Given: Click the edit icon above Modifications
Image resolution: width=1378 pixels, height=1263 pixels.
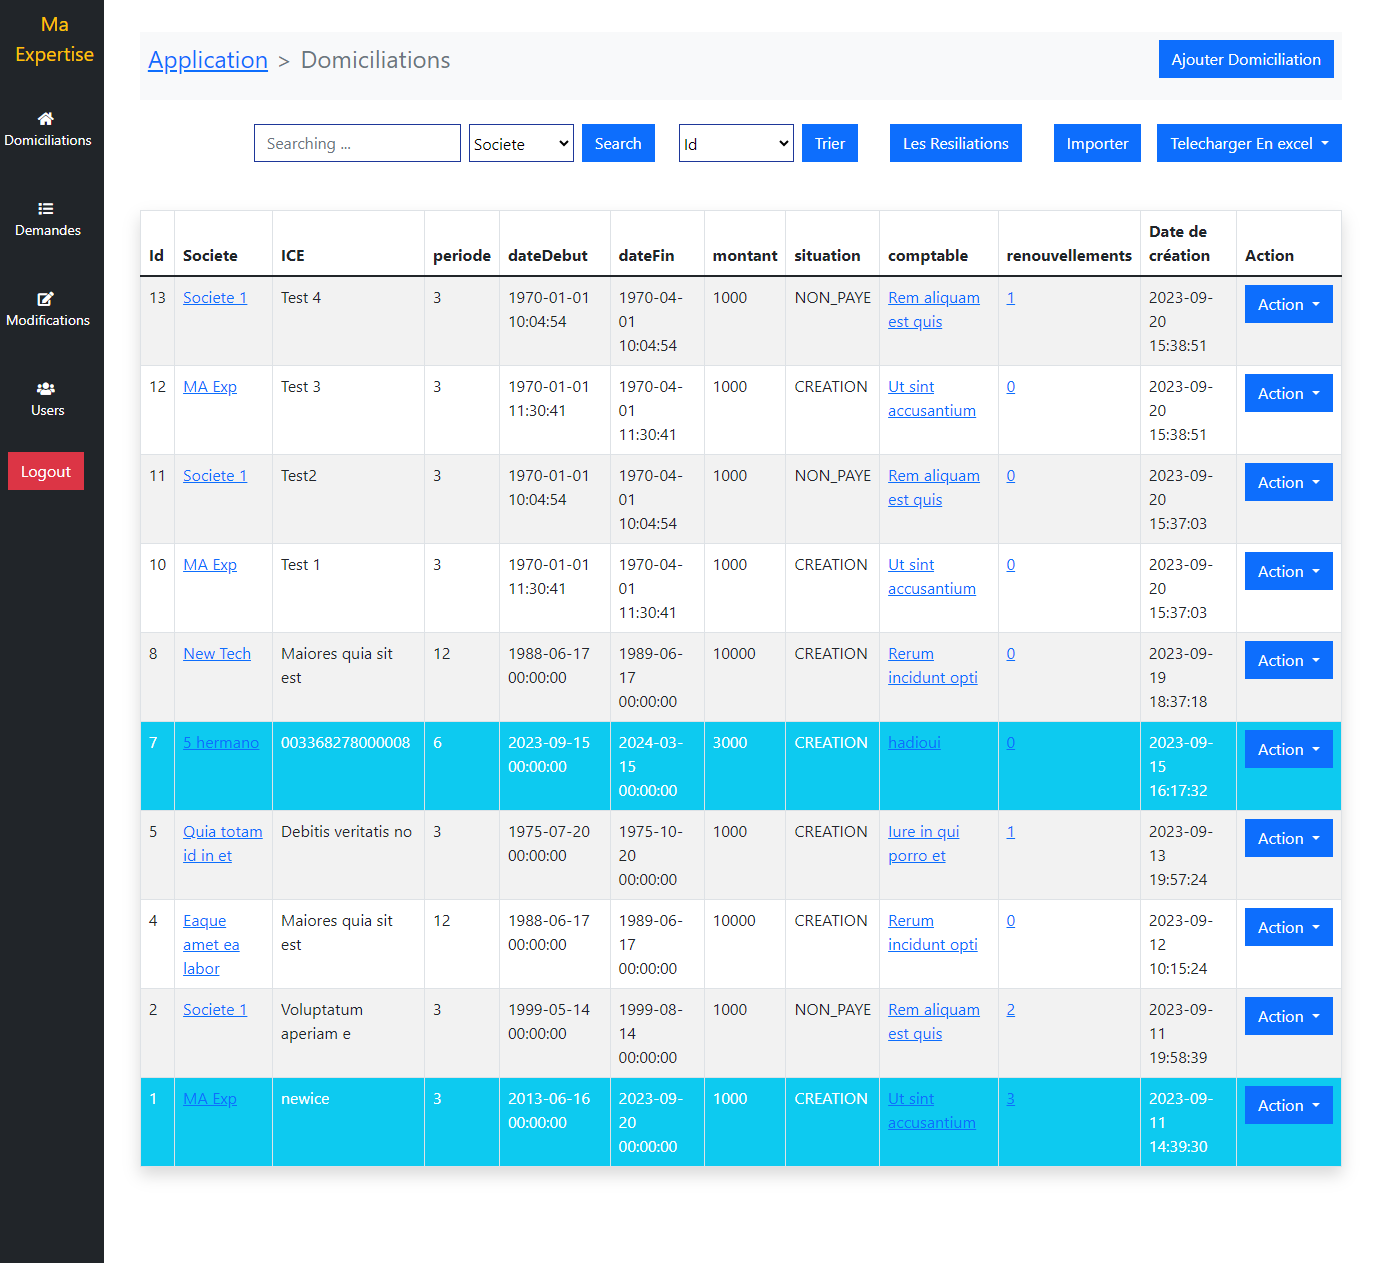Looking at the screenshot, I should (x=46, y=299).
